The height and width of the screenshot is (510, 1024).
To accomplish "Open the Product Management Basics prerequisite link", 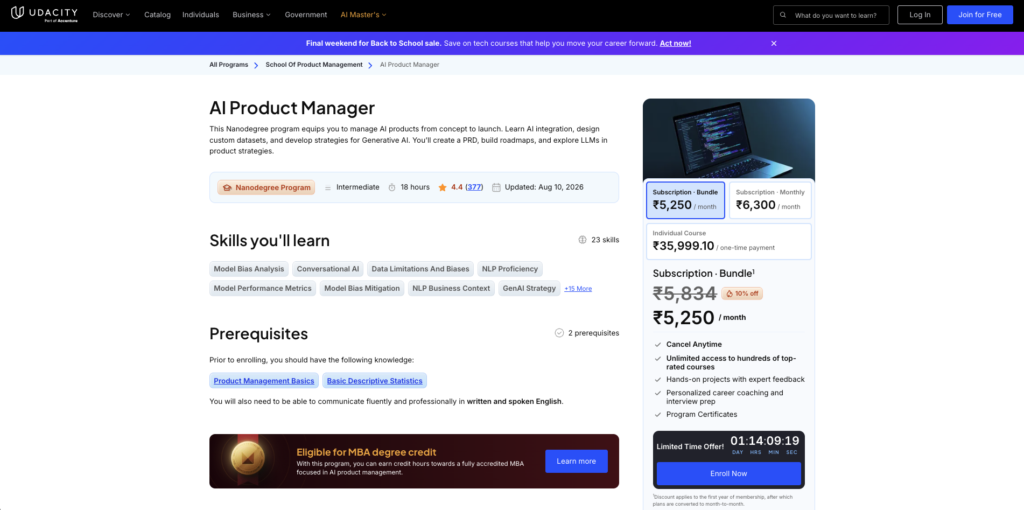I will [264, 381].
